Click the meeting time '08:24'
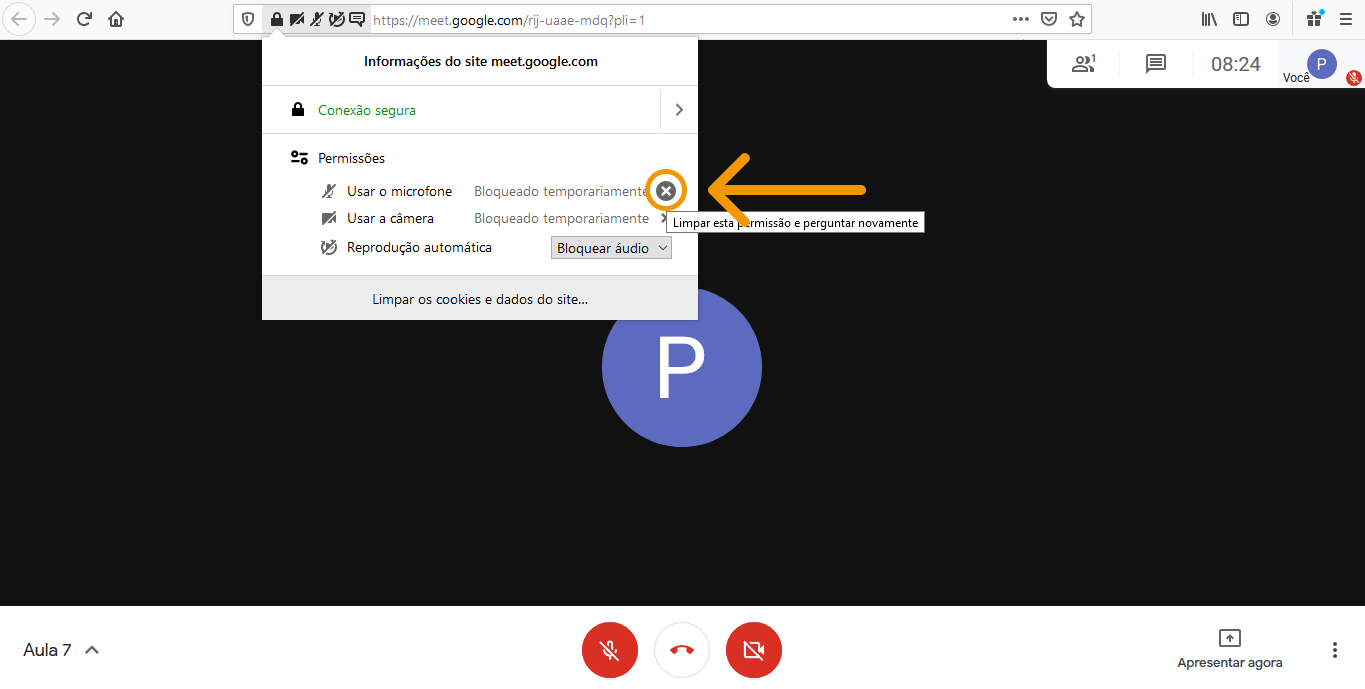This screenshot has height=689, width=1365. (x=1236, y=64)
